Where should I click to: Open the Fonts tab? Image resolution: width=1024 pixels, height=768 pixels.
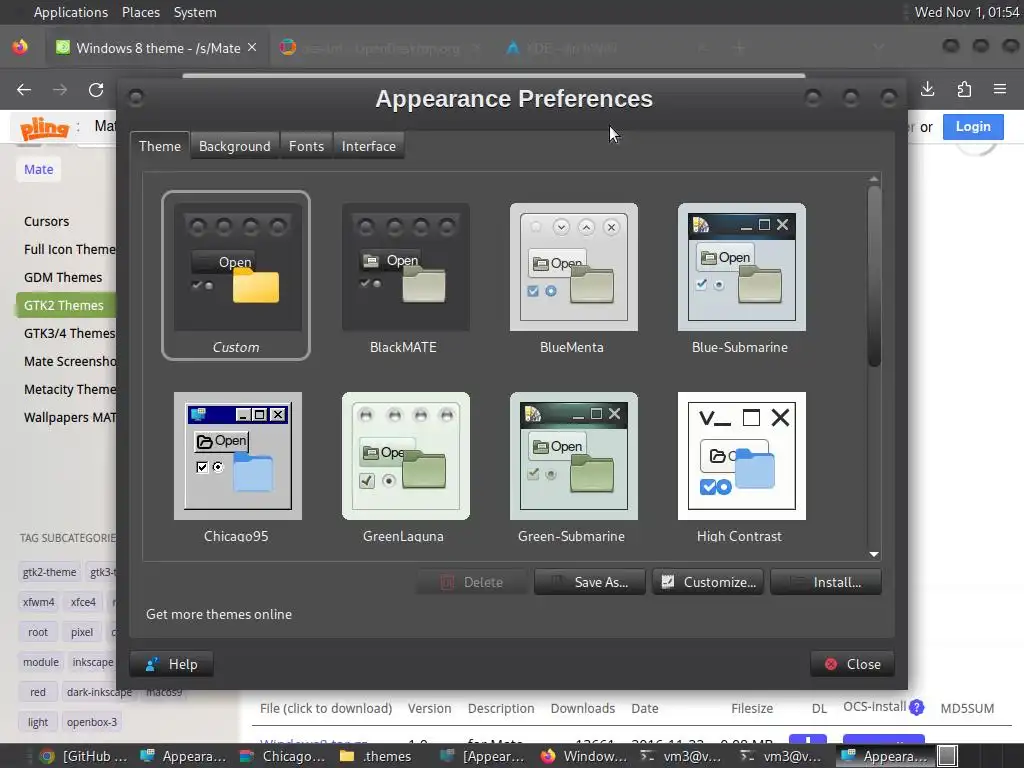pyautogui.click(x=306, y=146)
